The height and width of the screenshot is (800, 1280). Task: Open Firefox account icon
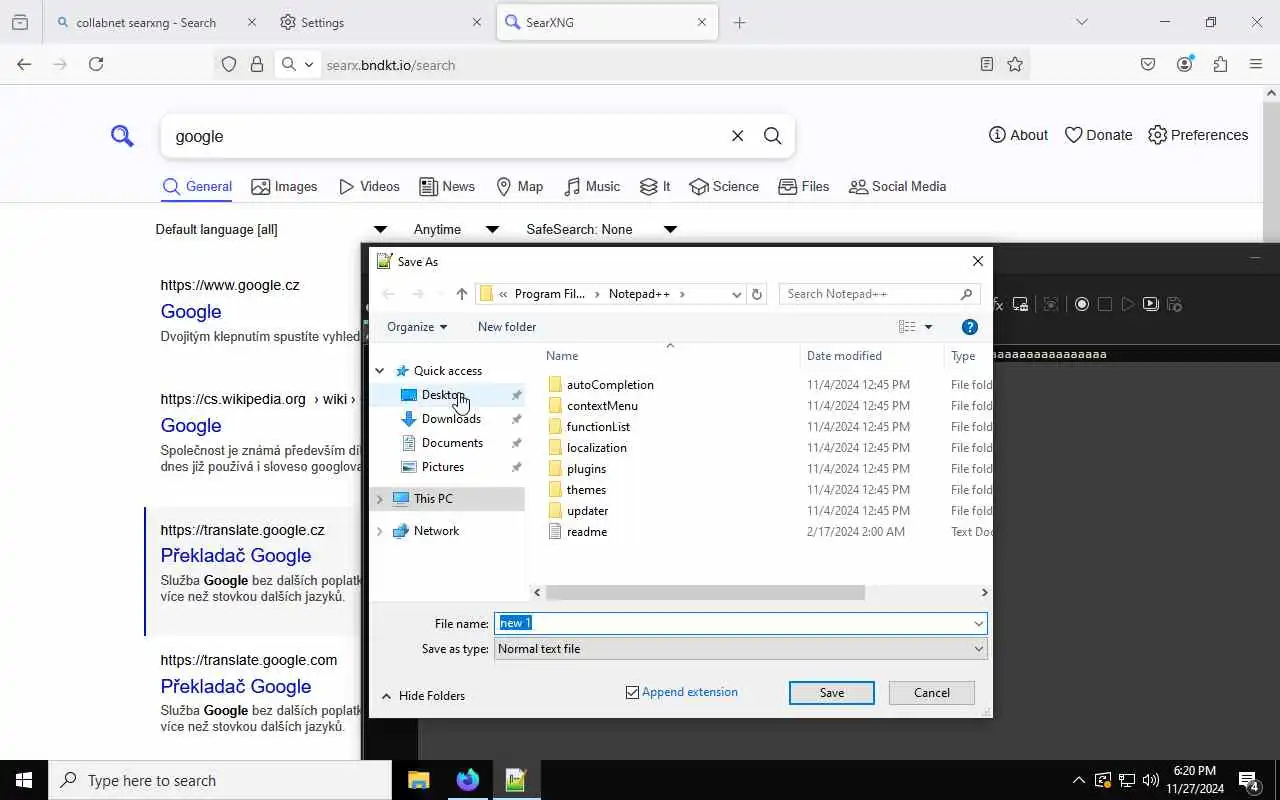1185,64
